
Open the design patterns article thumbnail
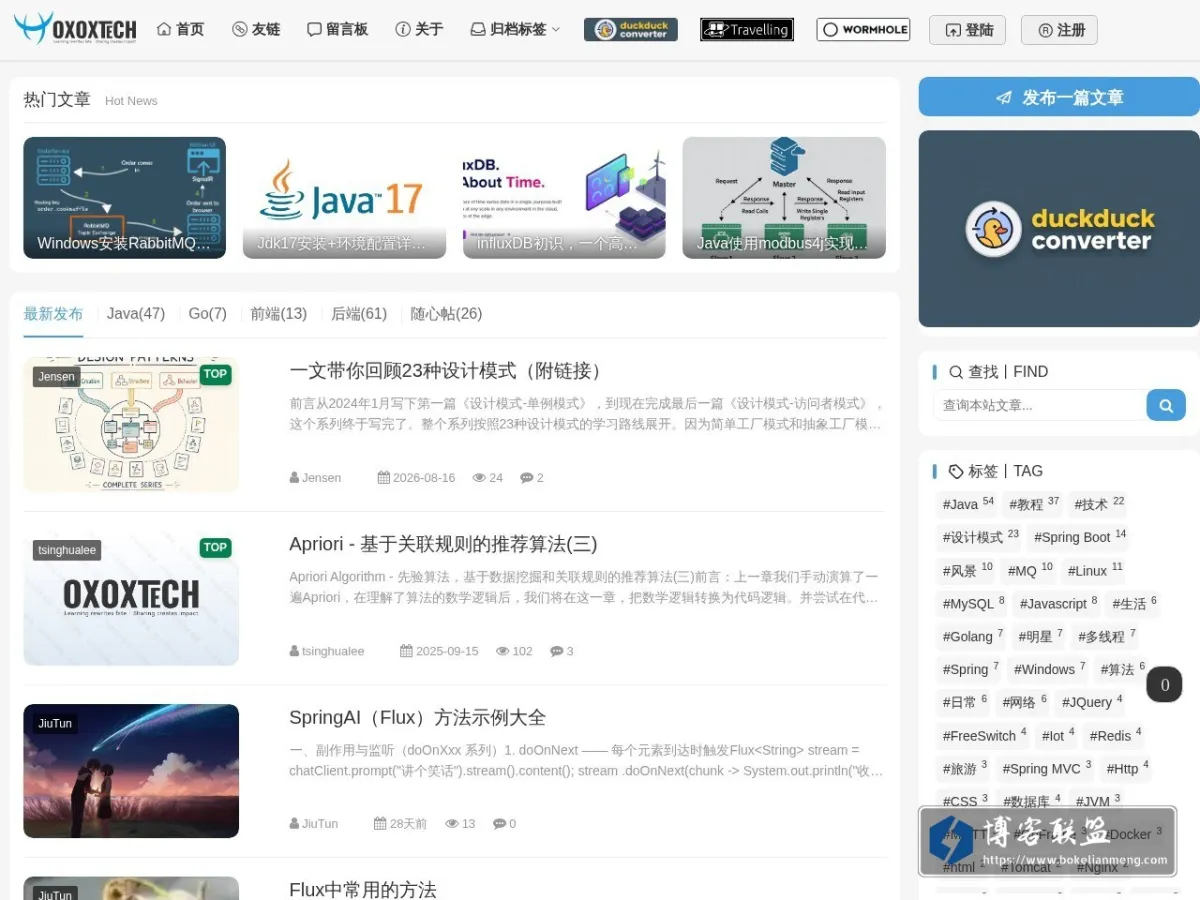click(131, 425)
